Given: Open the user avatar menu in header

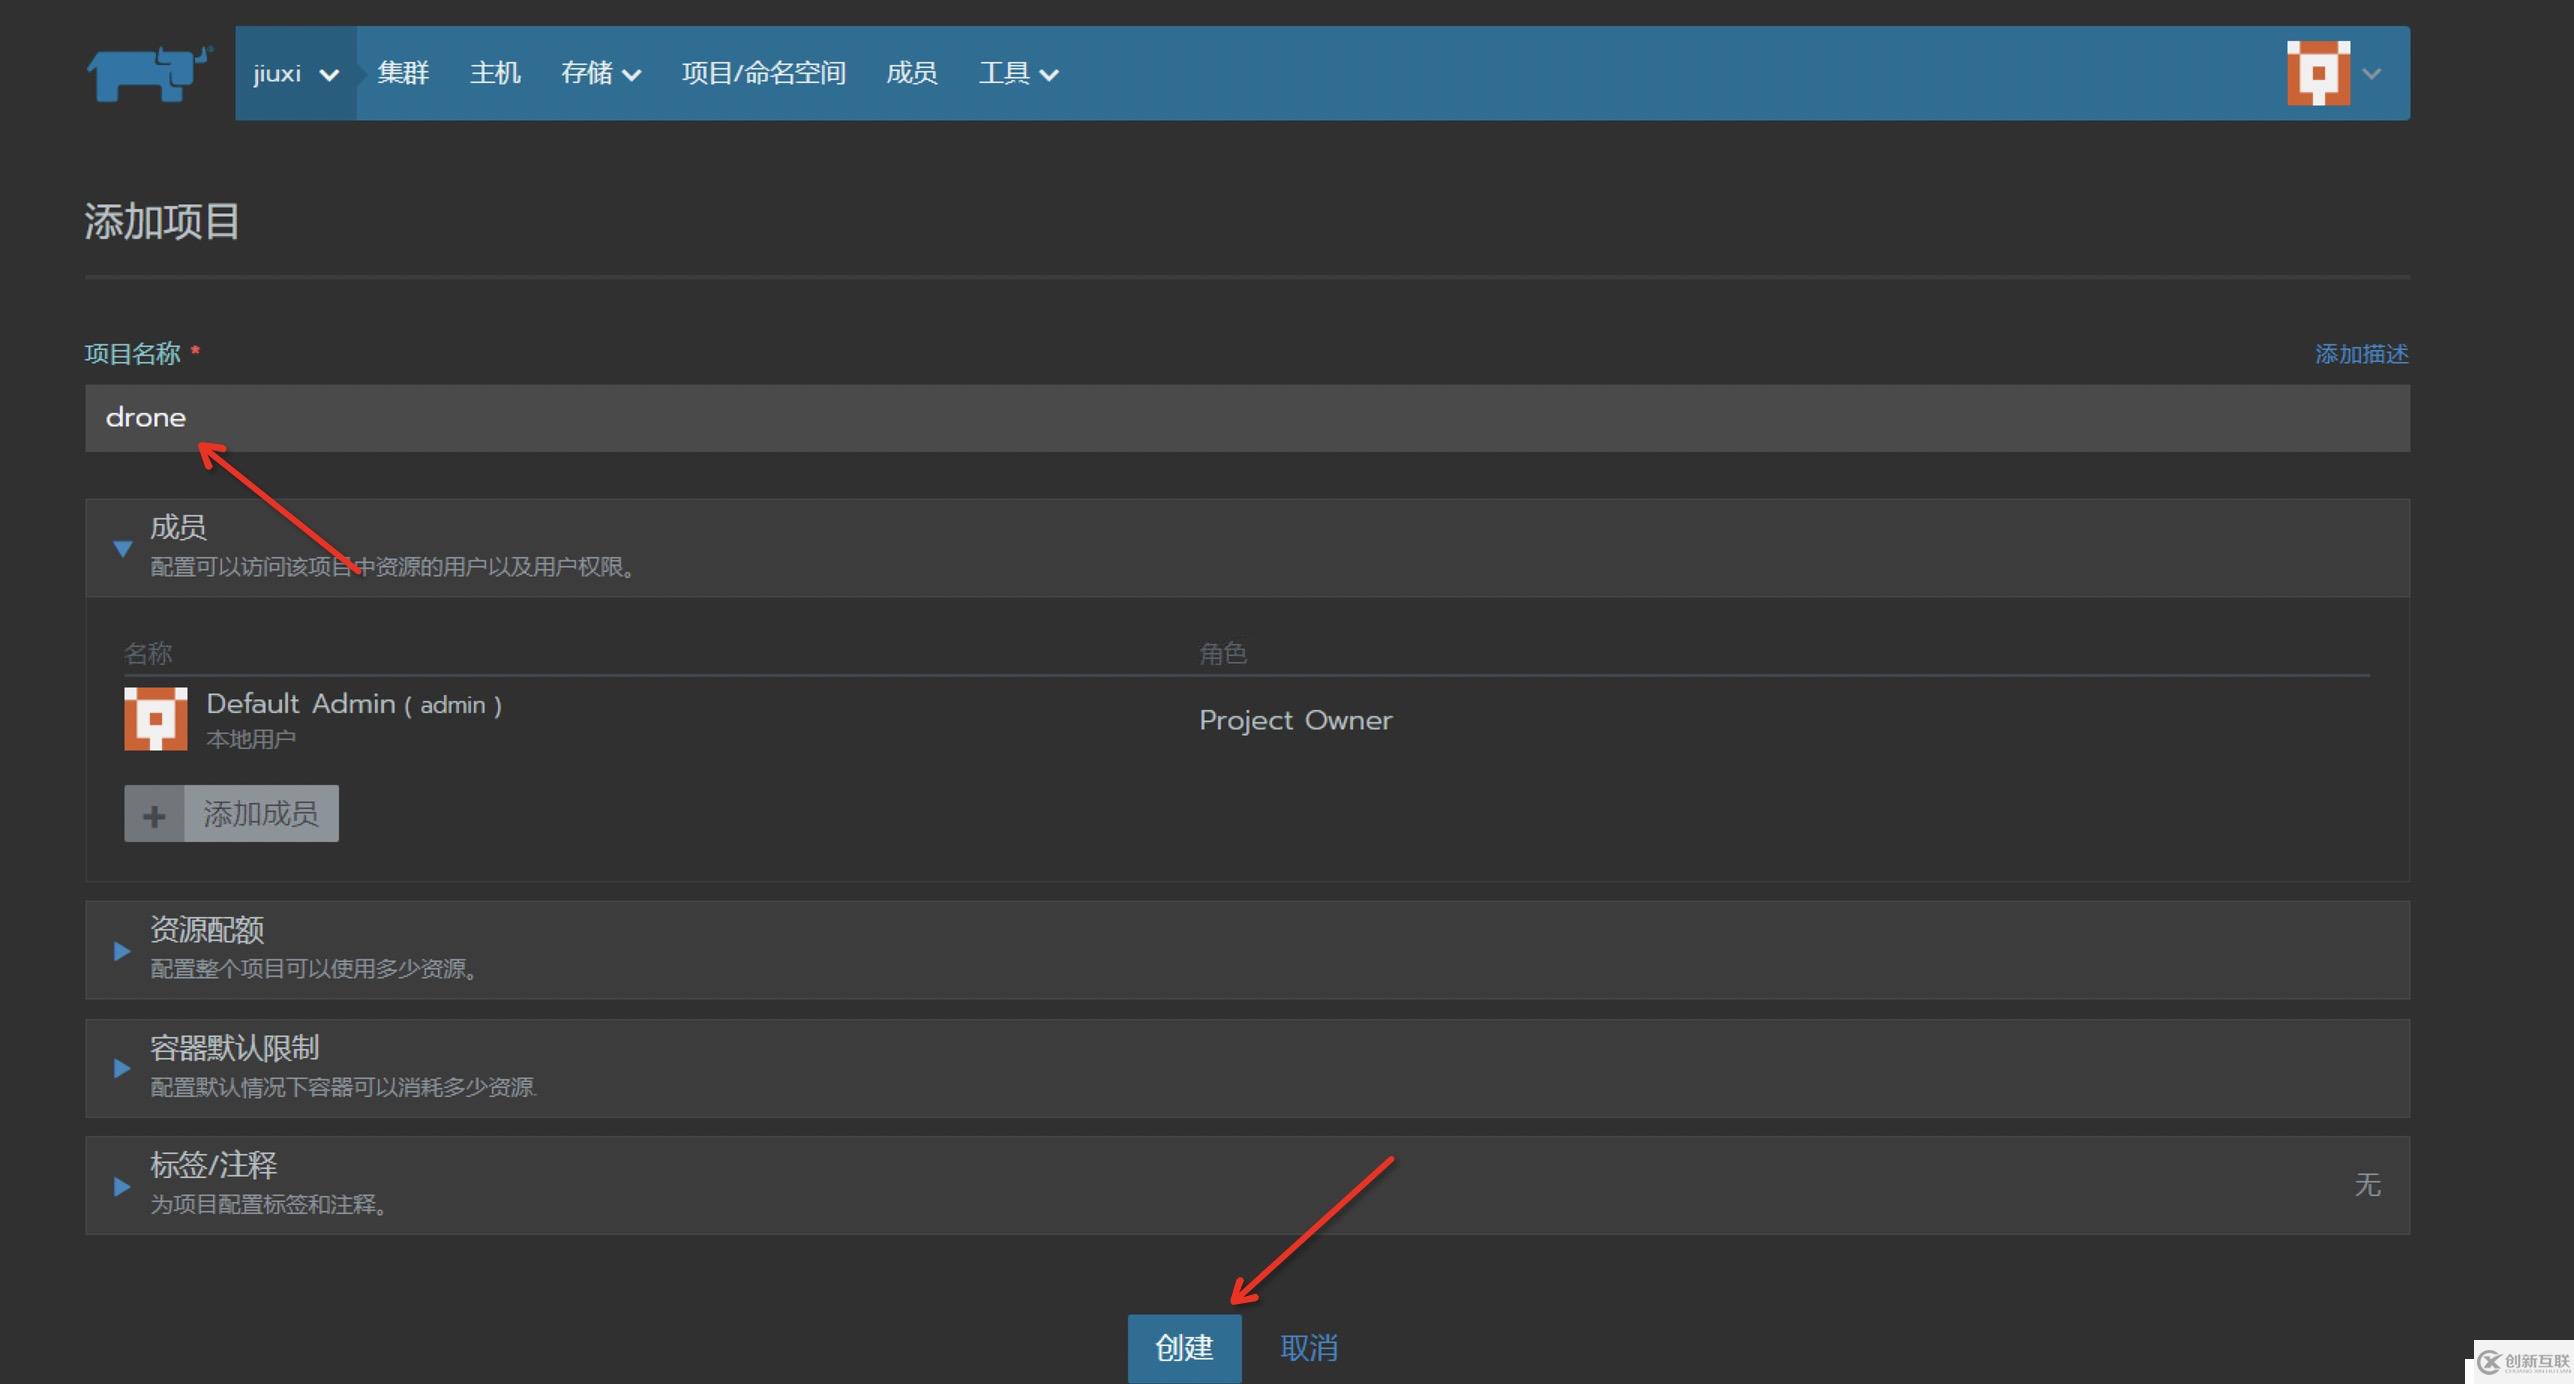Looking at the screenshot, I should (2318, 73).
